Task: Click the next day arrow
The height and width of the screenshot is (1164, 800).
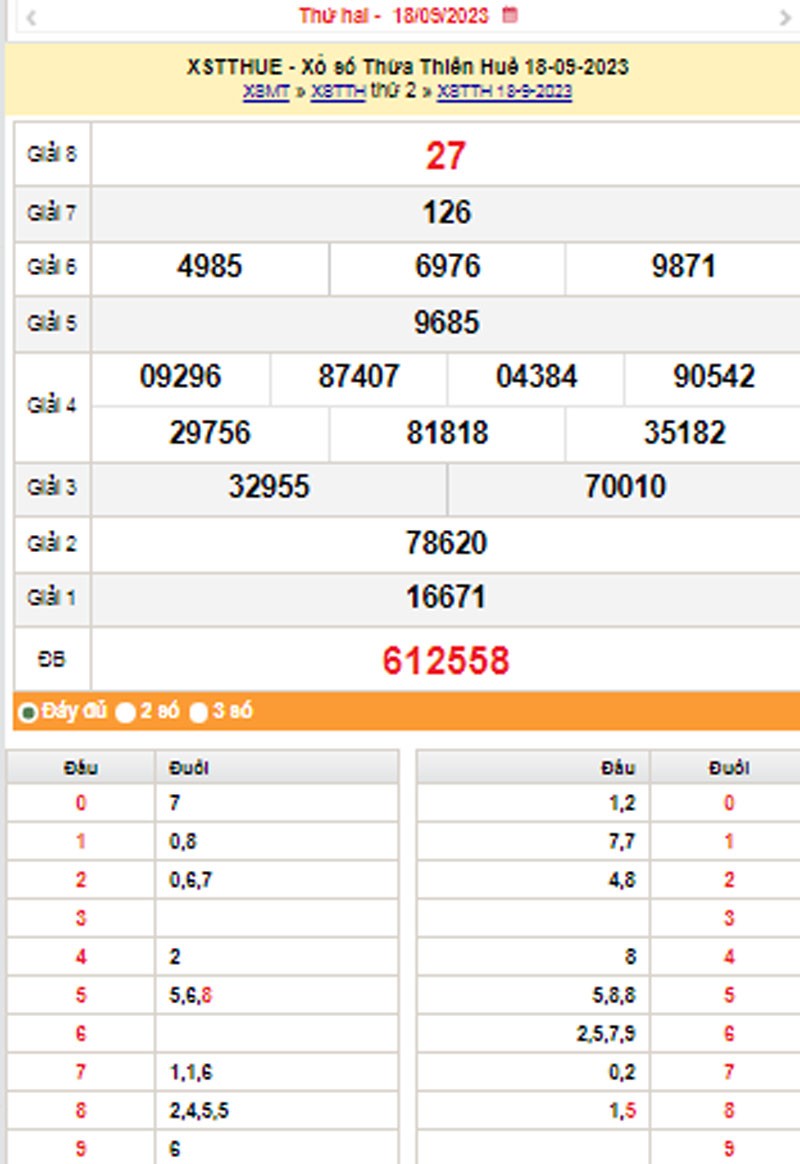Action: pyautogui.click(x=785, y=17)
